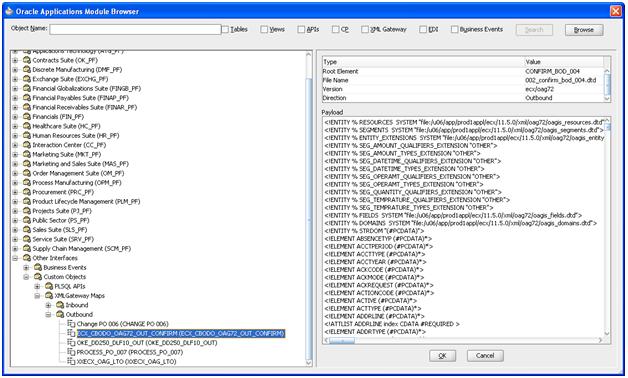Expand the Product Lifecycle Management node

tap(15, 201)
